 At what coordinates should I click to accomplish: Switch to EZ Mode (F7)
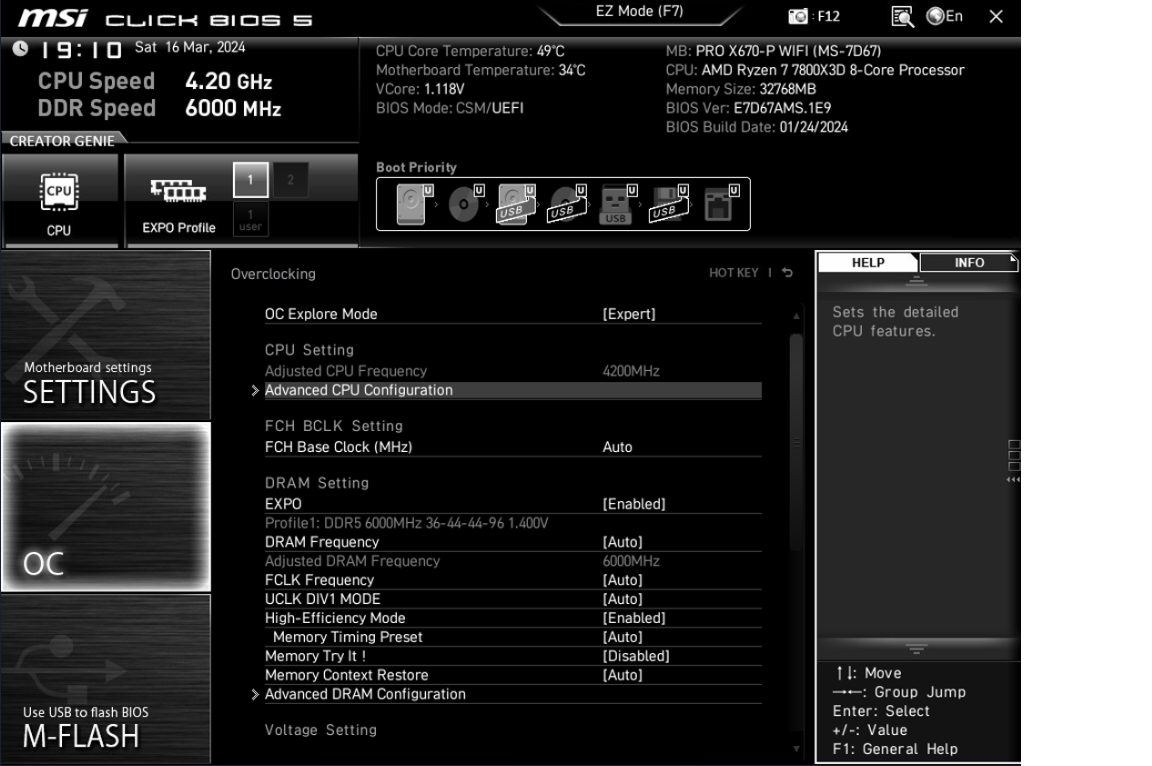point(639,12)
